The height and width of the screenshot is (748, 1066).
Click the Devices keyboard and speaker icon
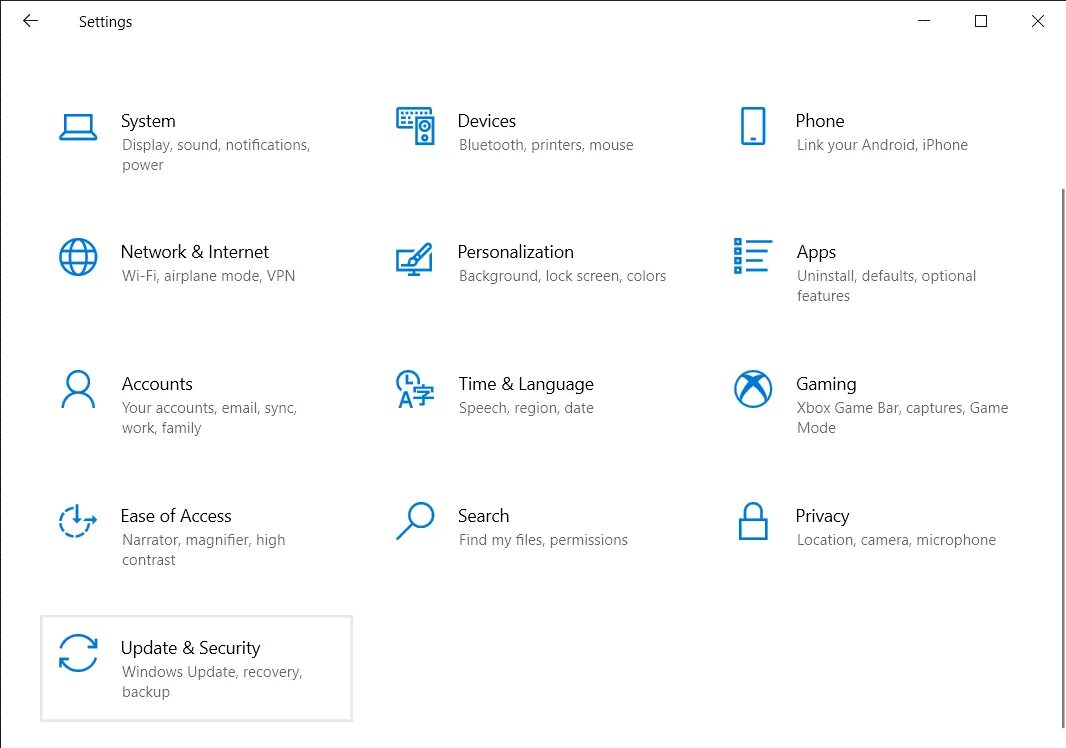[x=415, y=126]
